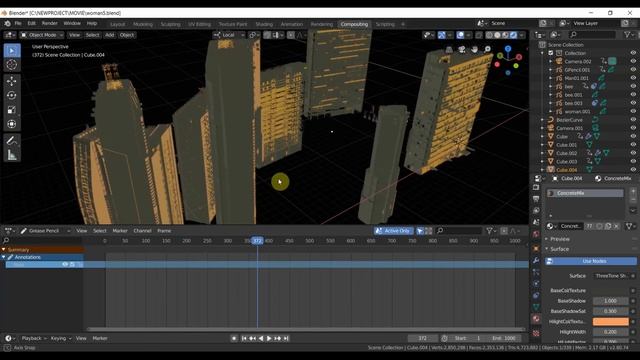Select the Select Box tool
This screenshot has height=360, width=640.
(12, 51)
